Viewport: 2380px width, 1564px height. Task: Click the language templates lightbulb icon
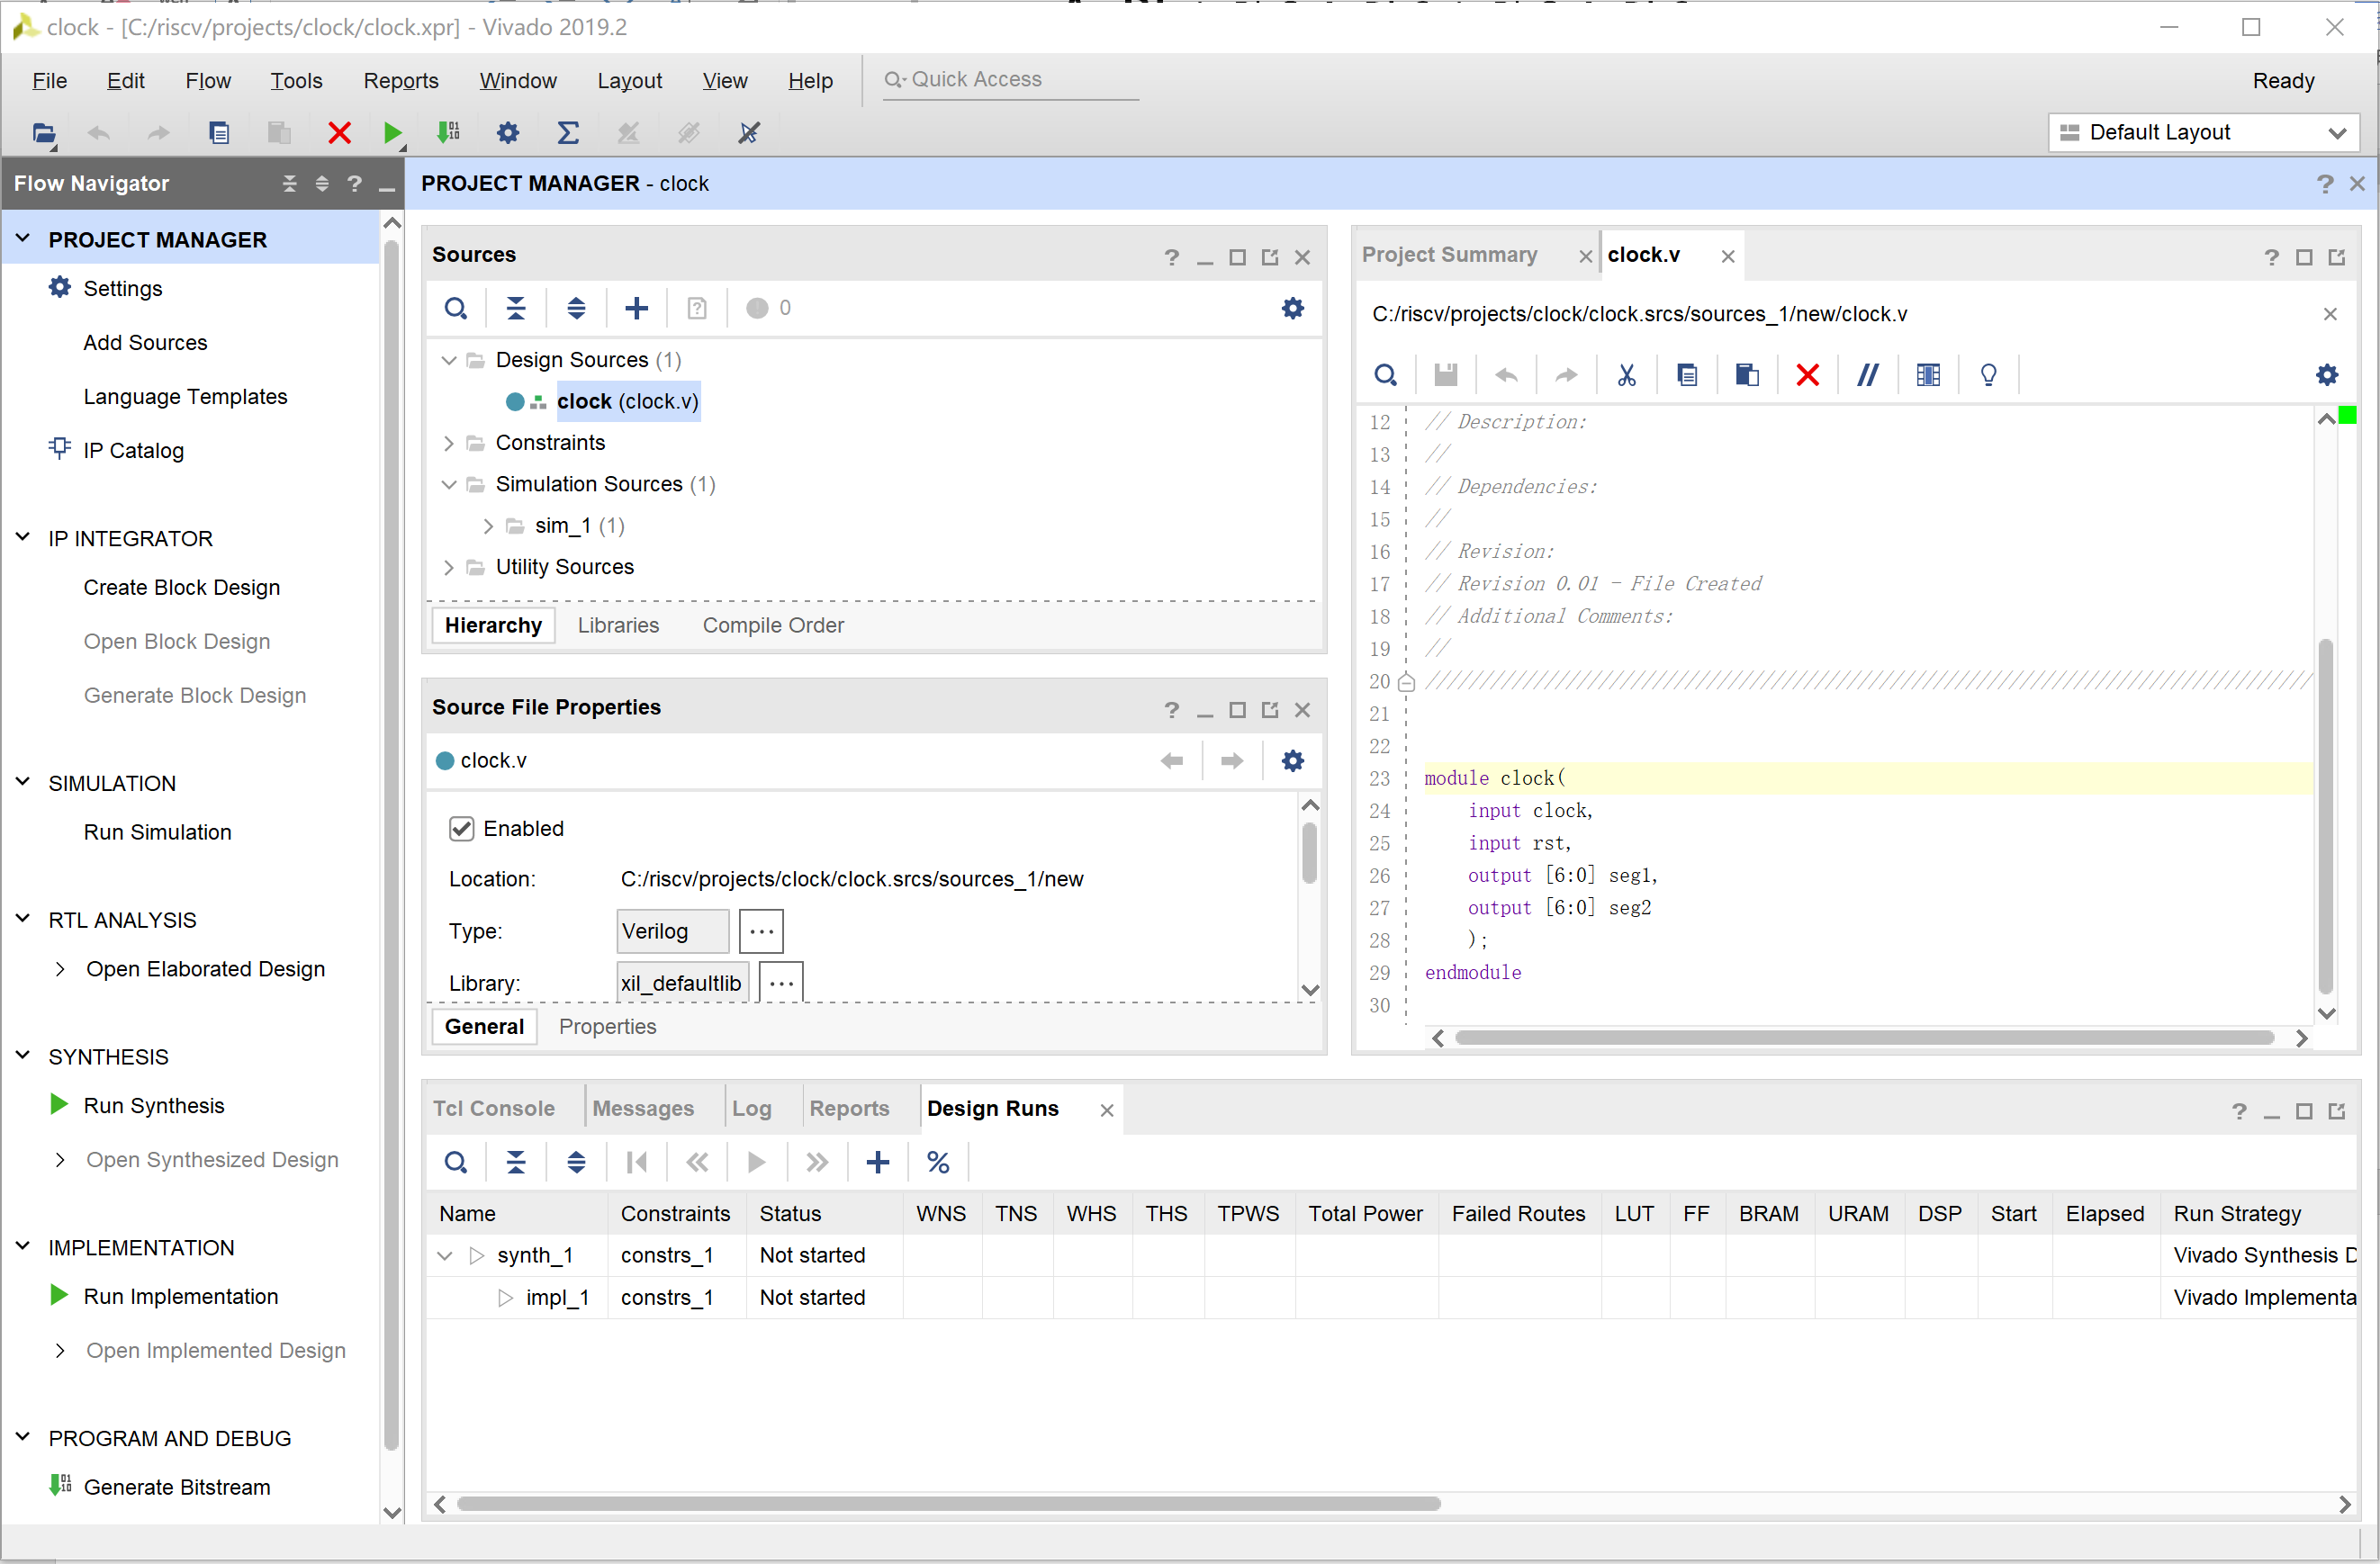pyautogui.click(x=1988, y=375)
